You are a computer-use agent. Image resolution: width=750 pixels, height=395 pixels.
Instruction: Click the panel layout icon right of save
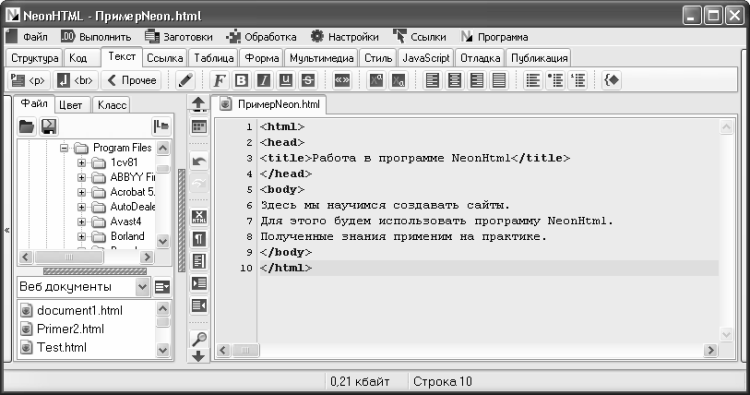161,127
